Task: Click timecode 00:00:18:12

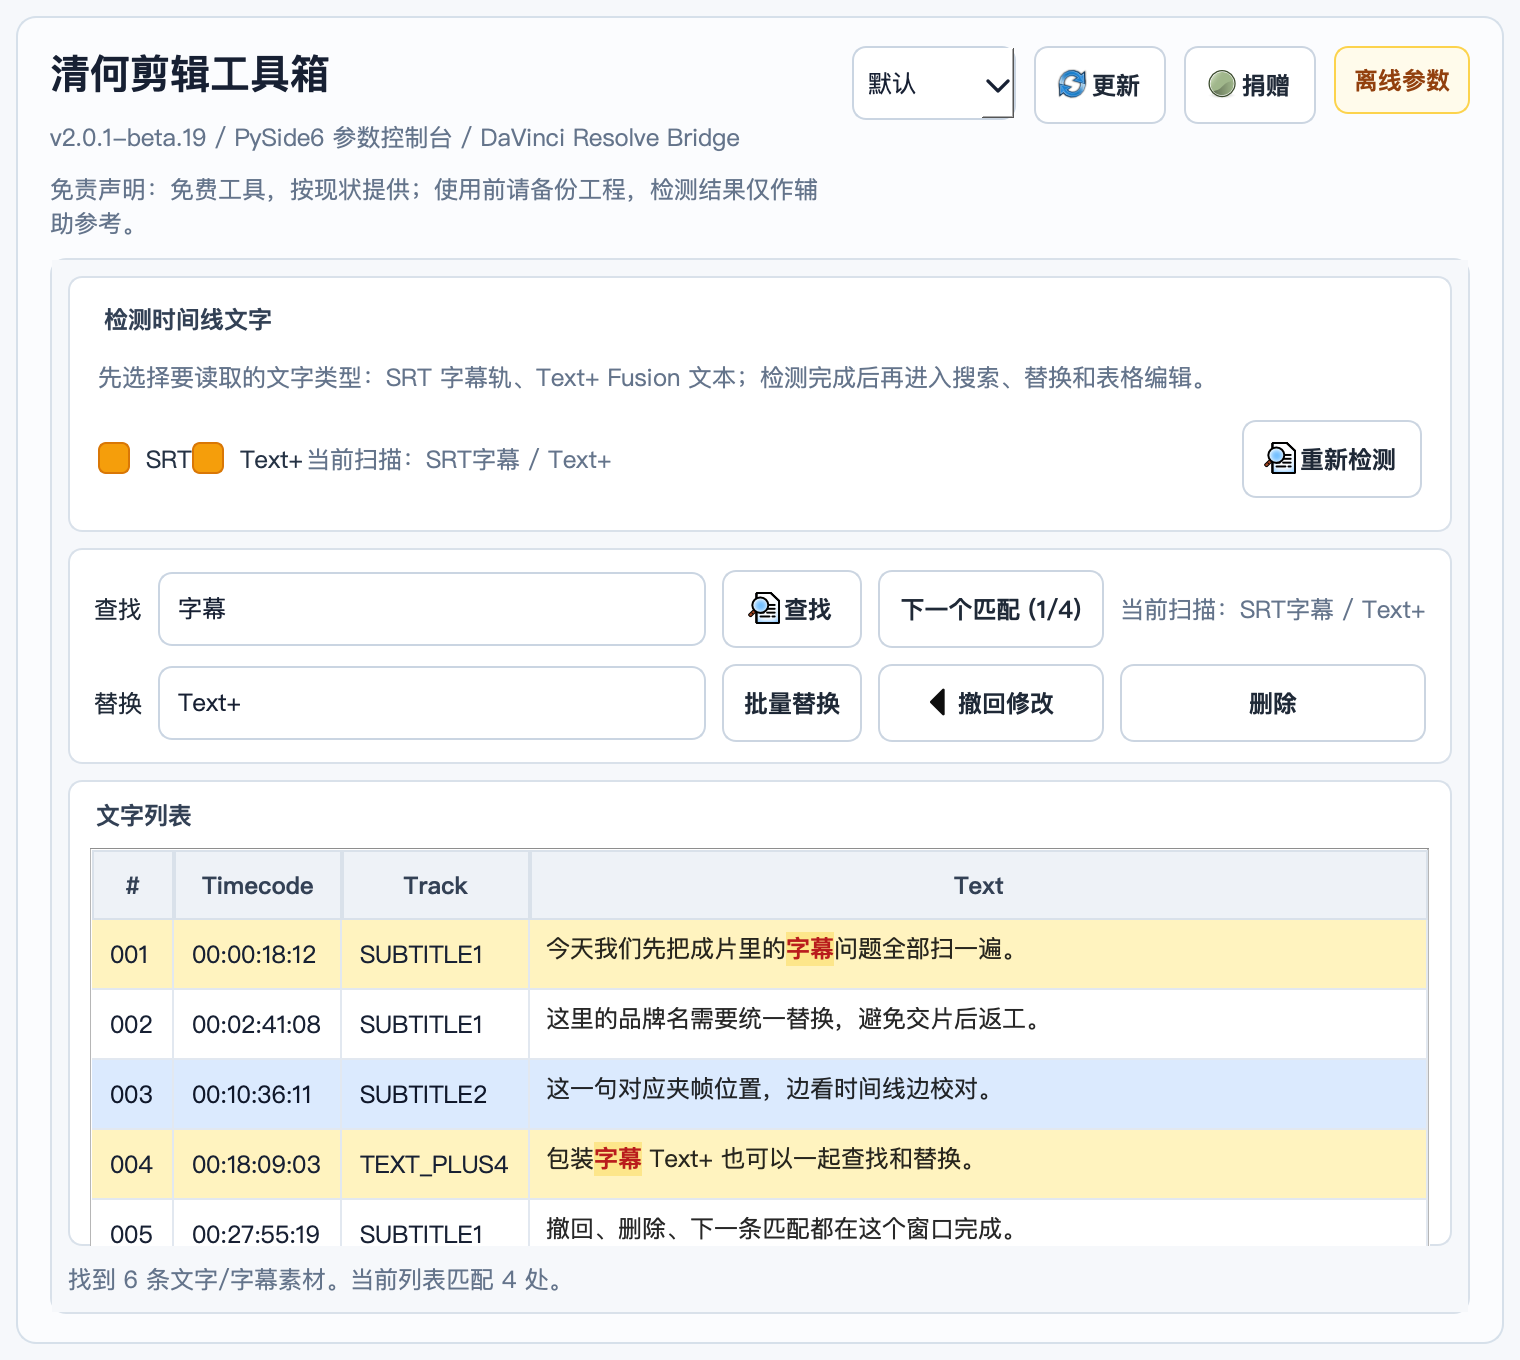Action: tap(254, 954)
